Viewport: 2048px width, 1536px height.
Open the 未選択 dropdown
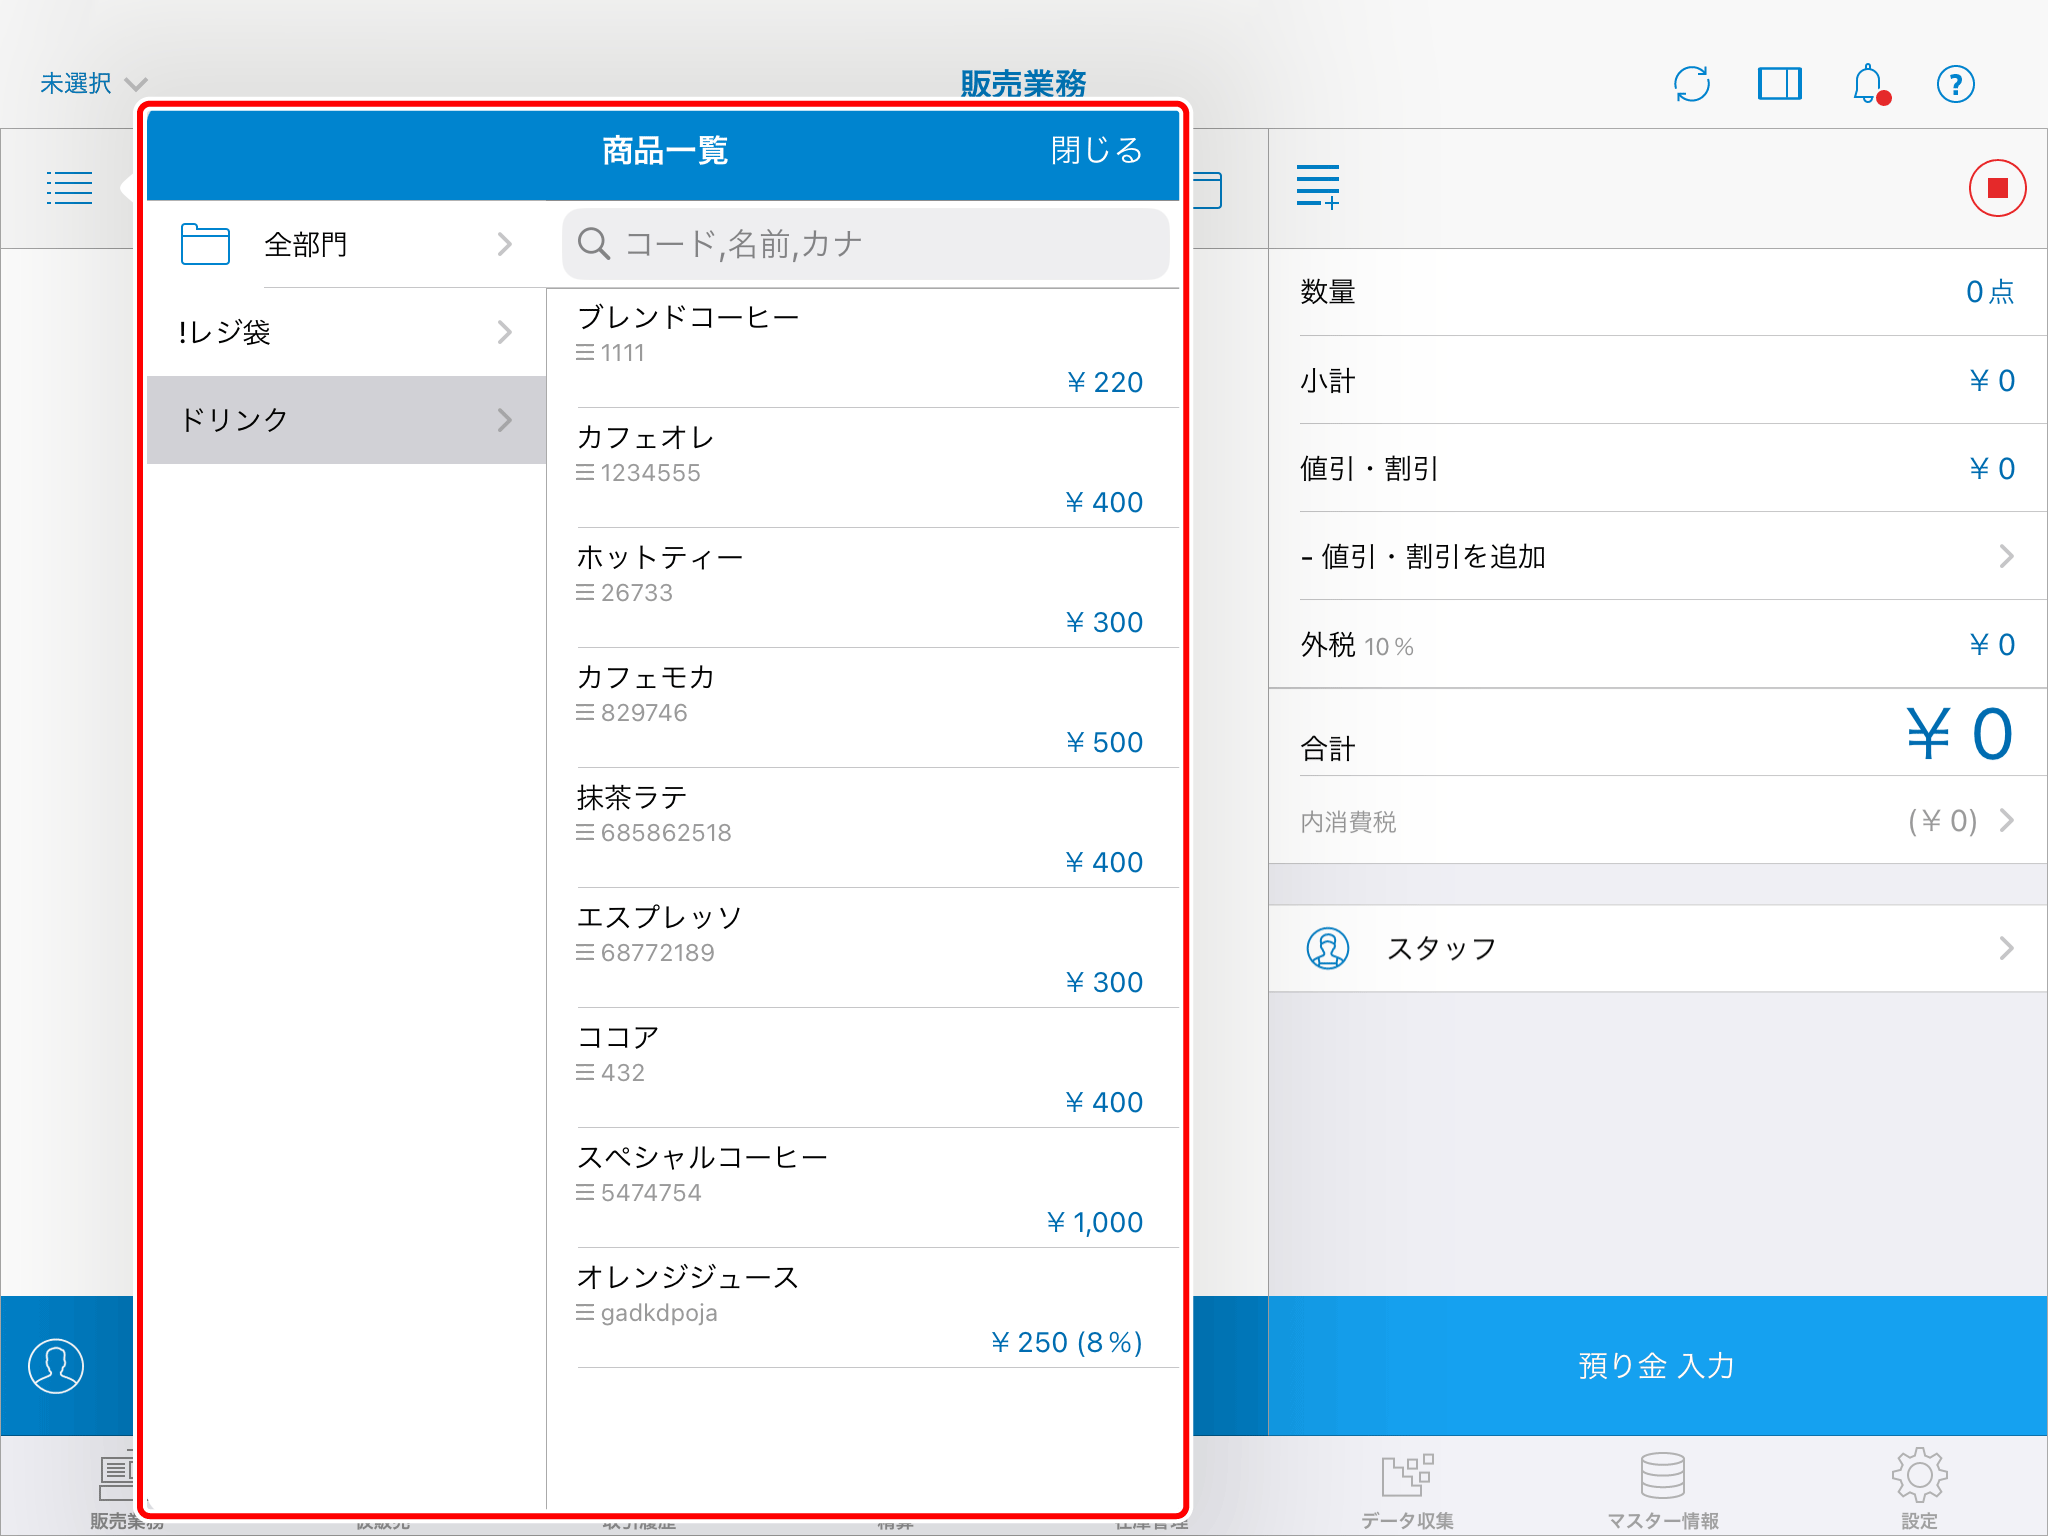click(92, 84)
